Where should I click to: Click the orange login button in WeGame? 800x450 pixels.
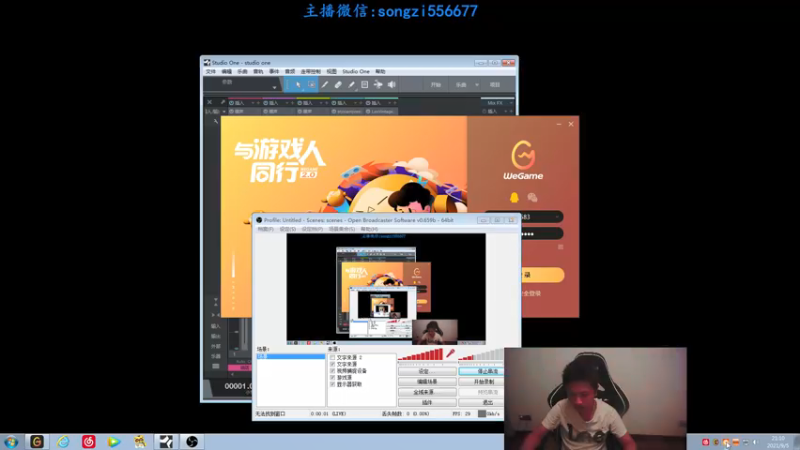tap(542, 275)
